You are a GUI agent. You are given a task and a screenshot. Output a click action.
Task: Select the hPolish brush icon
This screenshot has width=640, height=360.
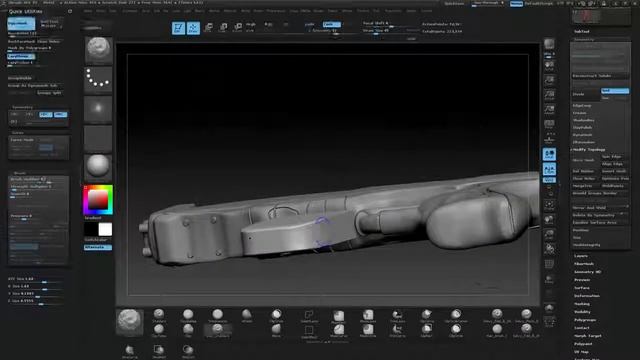247,315
